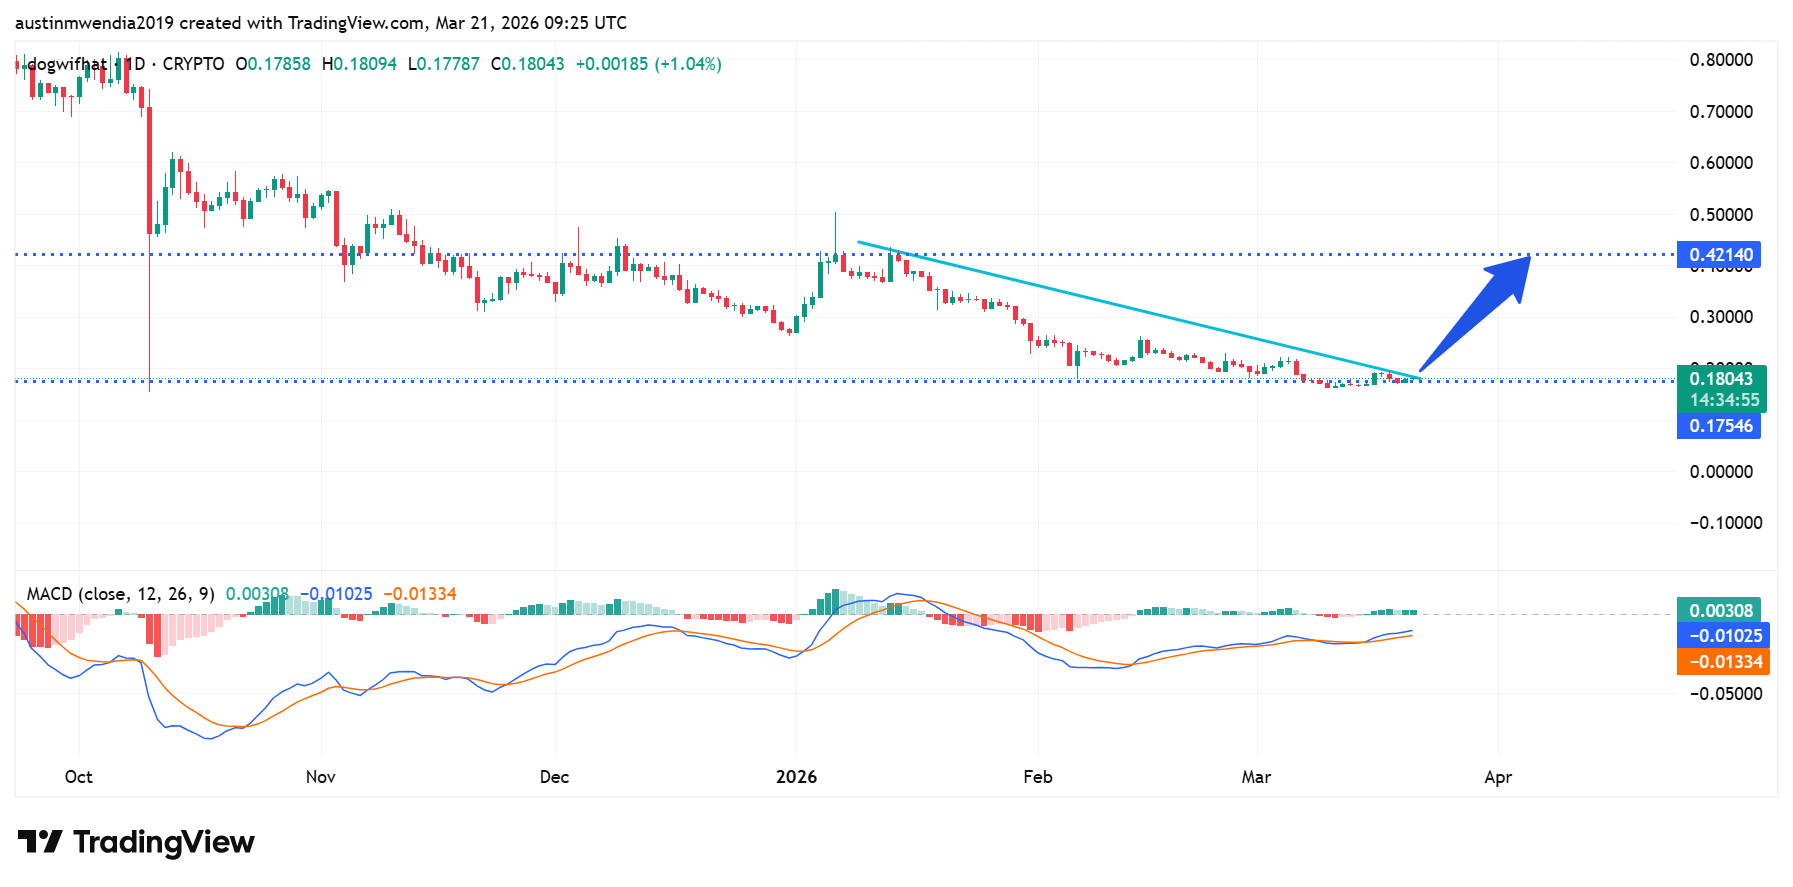Click the close value C0.18043 in the header
The height and width of the screenshot is (887, 1793).
527,64
